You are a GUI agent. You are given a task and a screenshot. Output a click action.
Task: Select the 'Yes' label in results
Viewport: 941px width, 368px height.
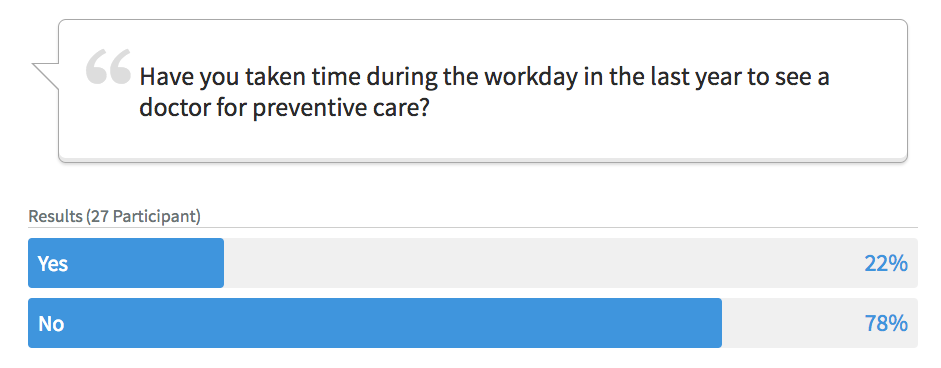point(53,264)
